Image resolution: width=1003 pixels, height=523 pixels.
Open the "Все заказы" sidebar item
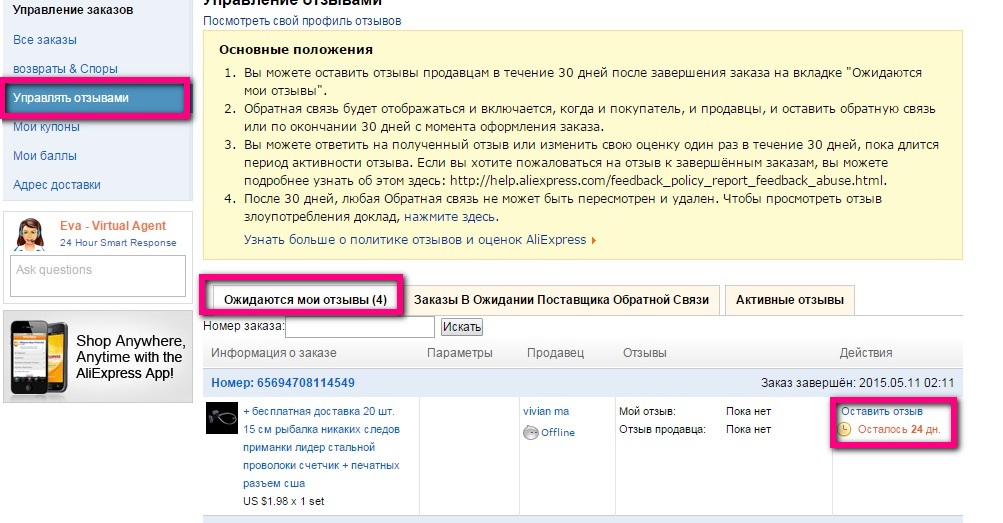45,40
